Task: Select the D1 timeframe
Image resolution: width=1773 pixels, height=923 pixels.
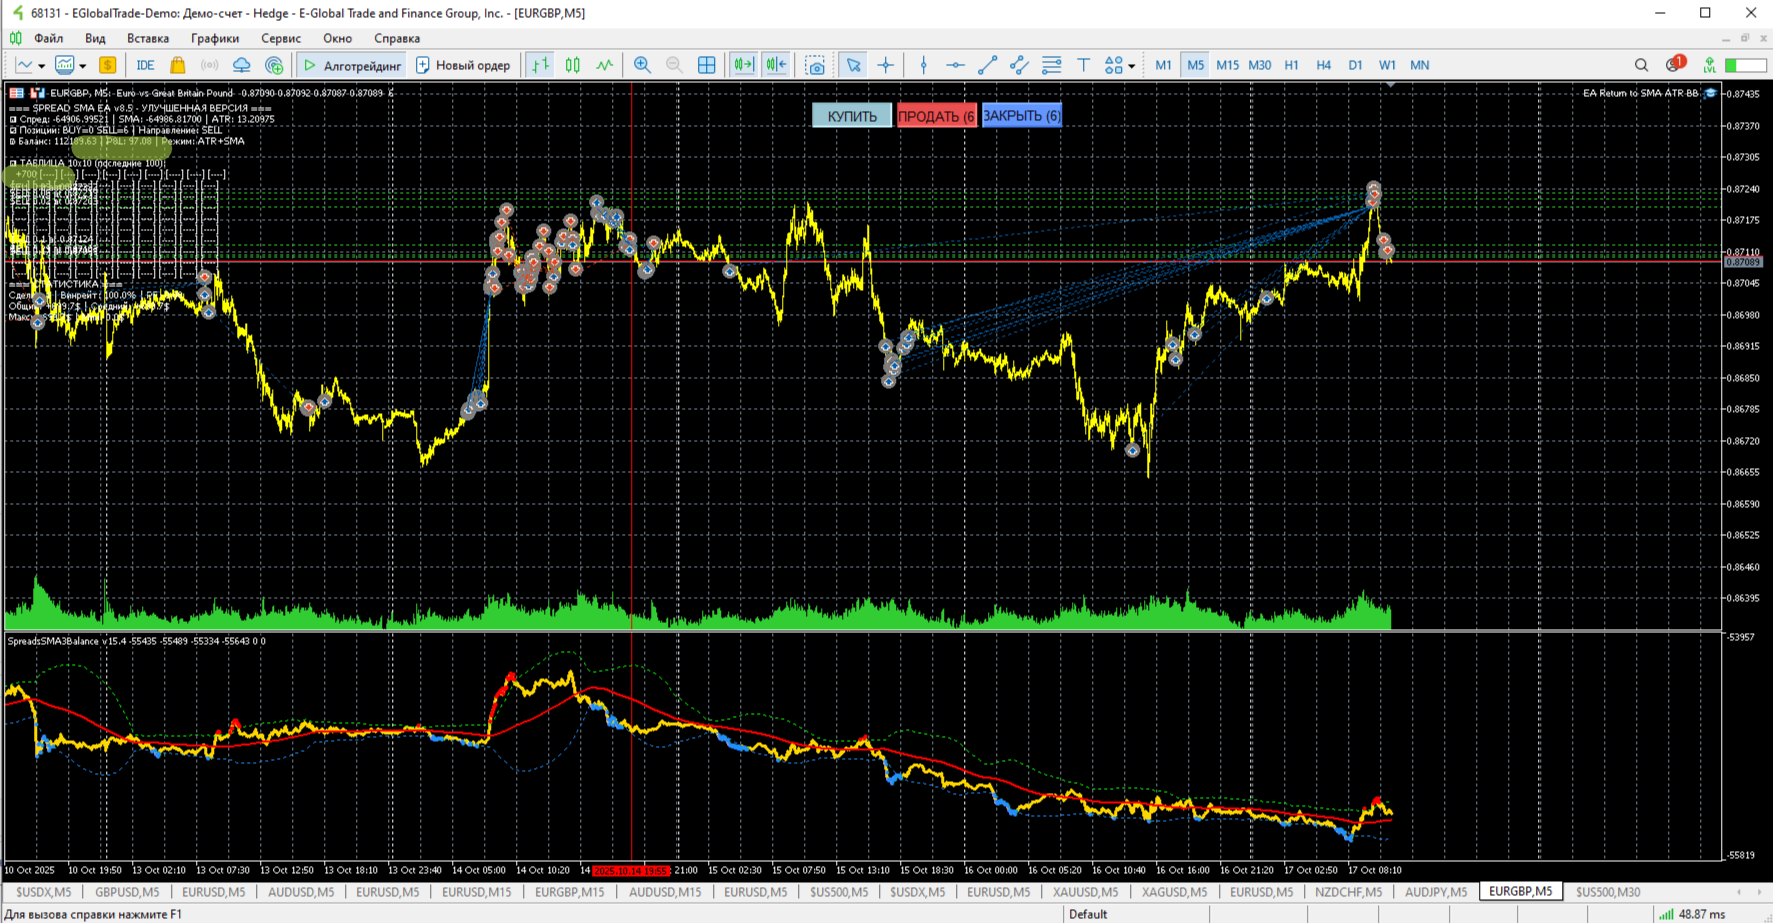Action: [1355, 65]
